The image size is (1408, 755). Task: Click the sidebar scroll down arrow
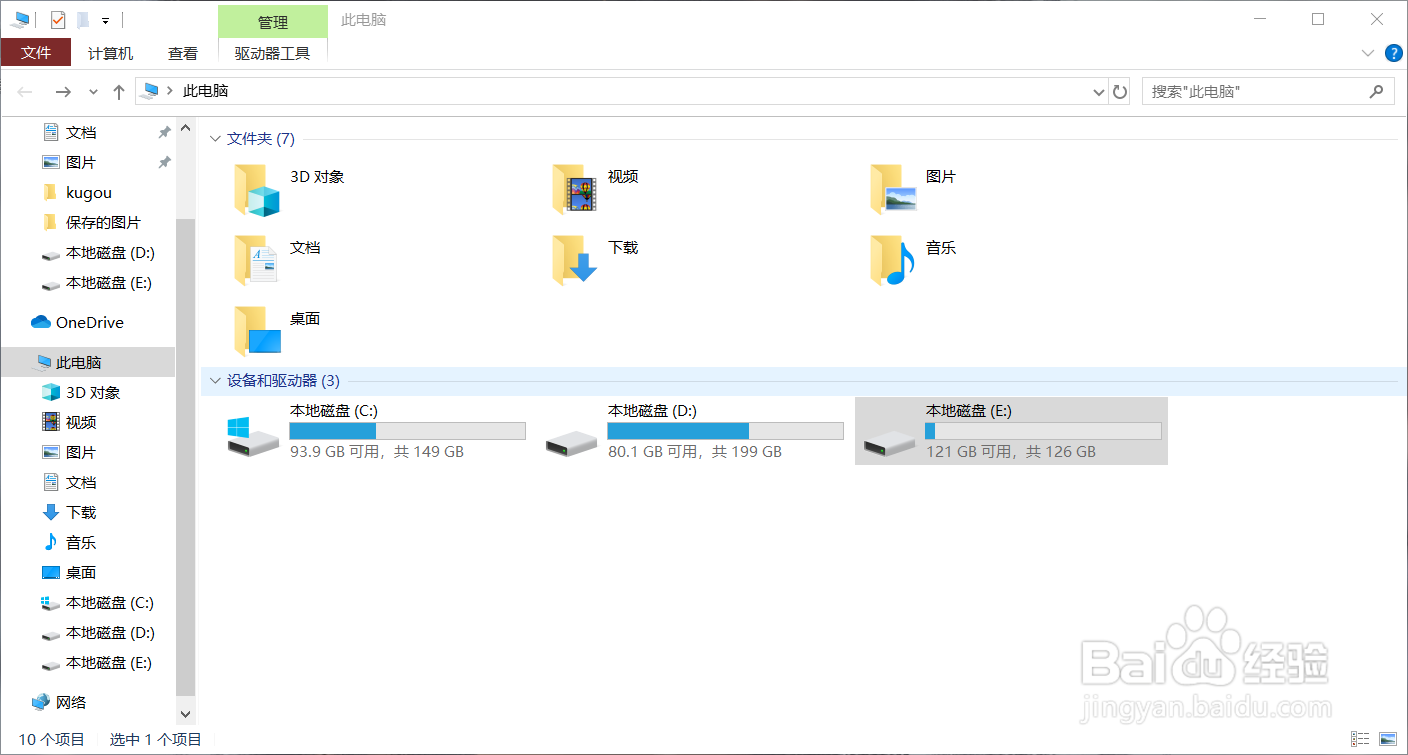click(185, 714)
